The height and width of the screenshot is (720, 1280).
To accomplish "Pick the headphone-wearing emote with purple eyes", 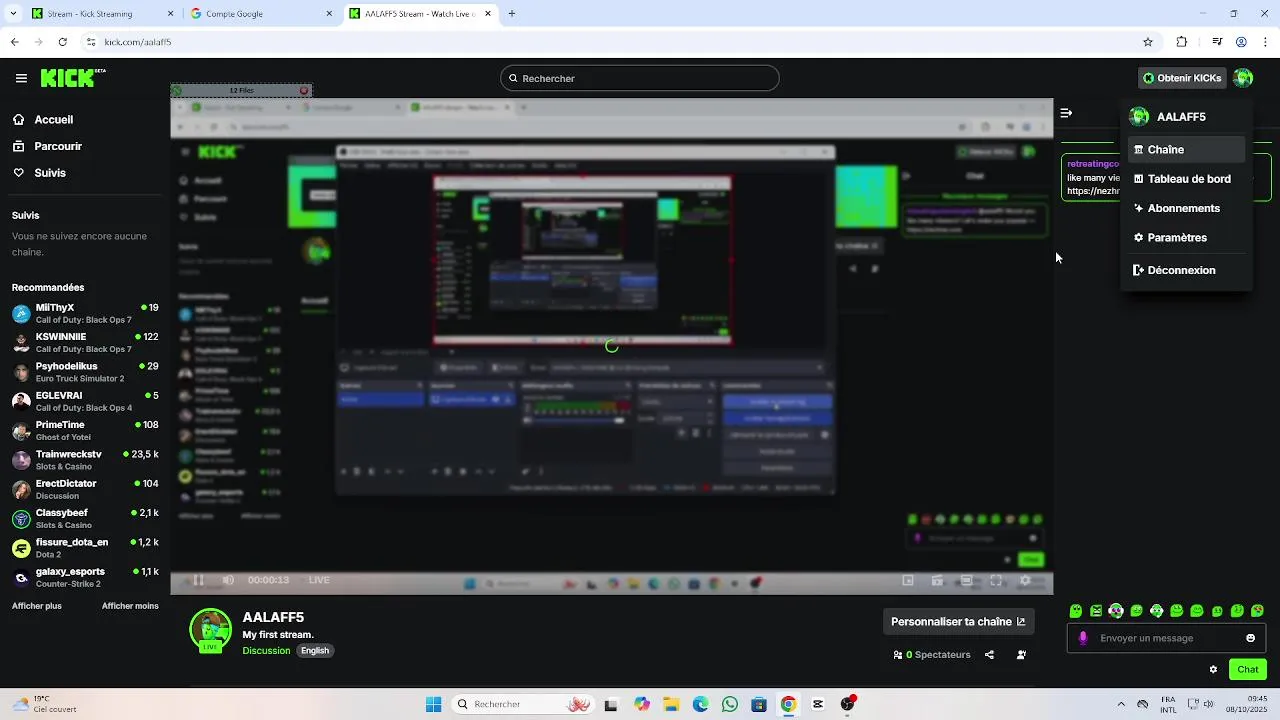I will (1116, 611).
